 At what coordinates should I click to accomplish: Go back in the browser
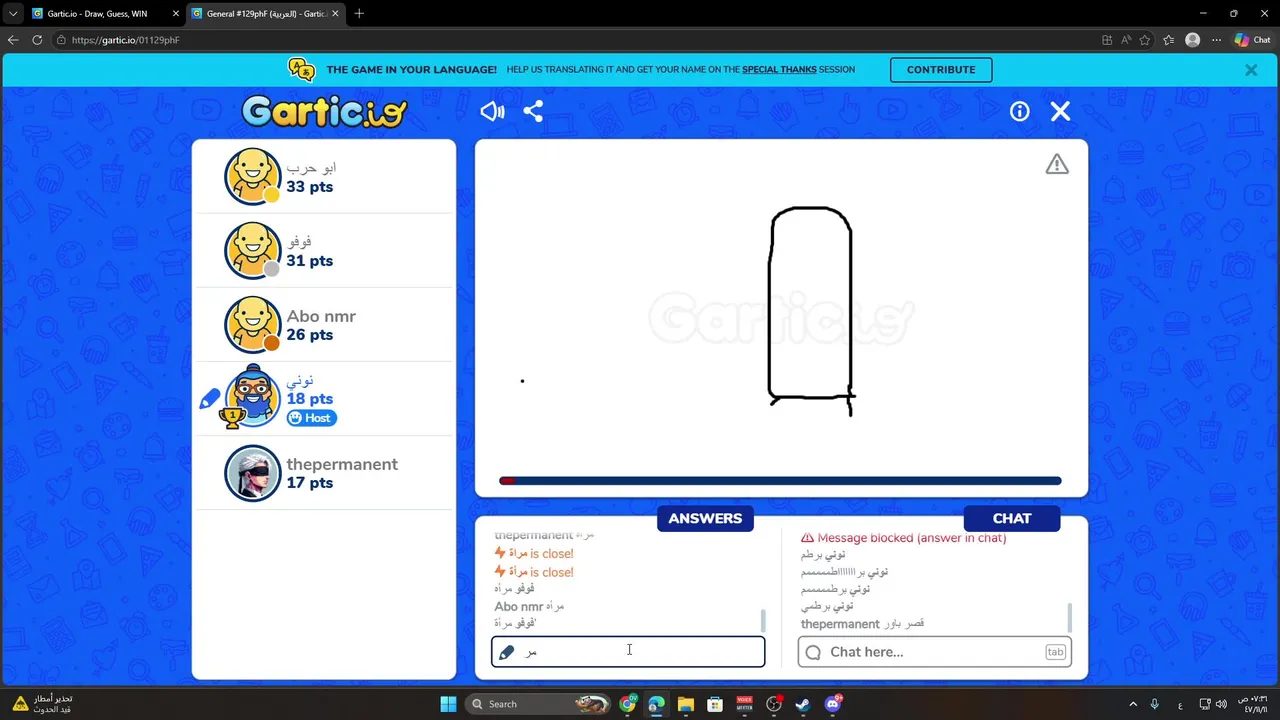pyautogui.click(x=13, y=40)
